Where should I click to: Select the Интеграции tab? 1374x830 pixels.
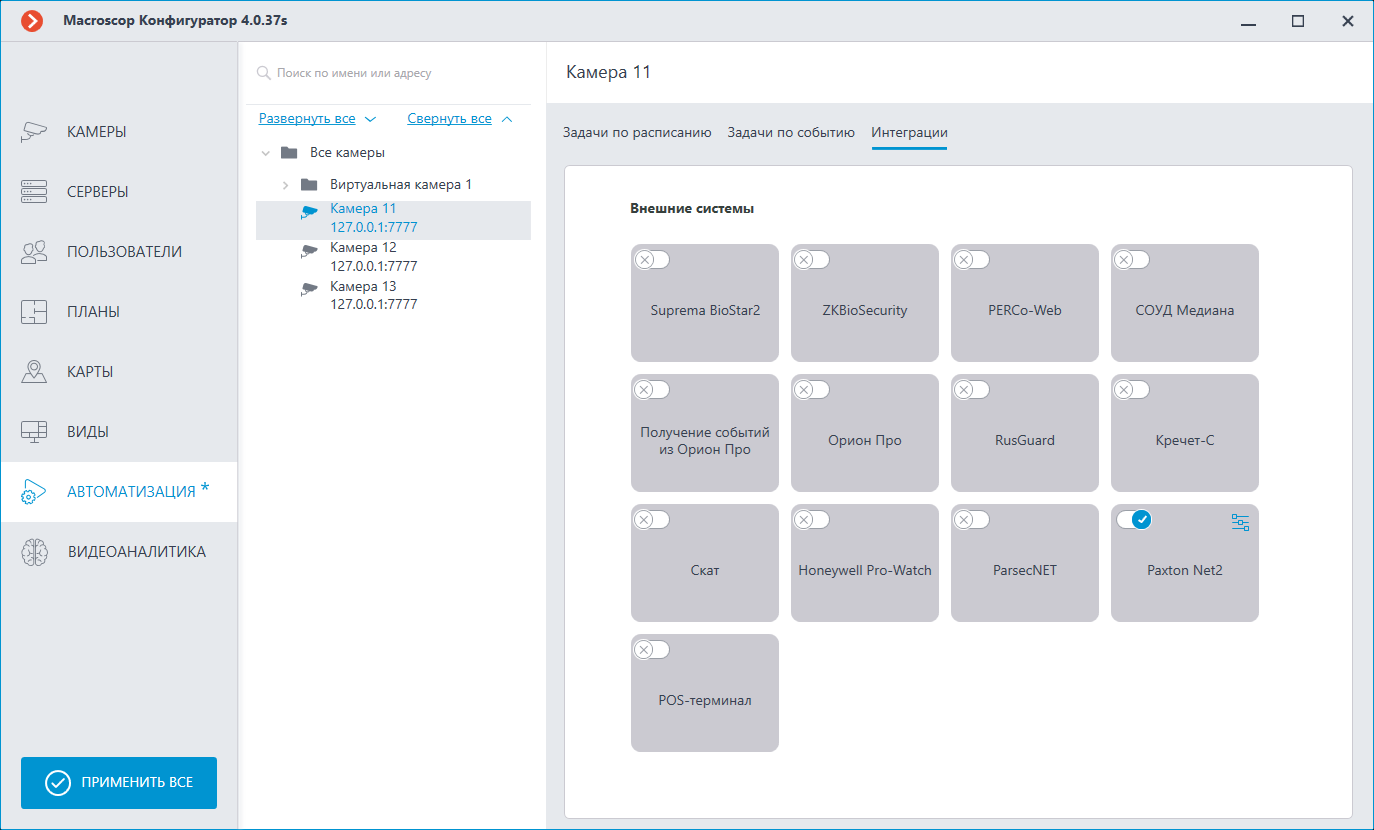(909, 132)
